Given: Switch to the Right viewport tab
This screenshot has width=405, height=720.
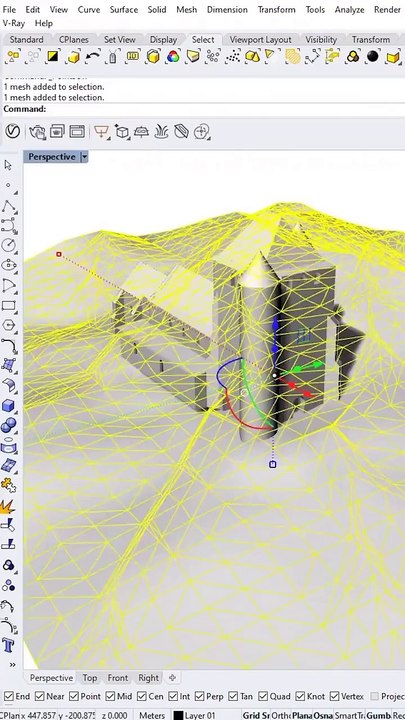Looking at the screenshot, I should (x=148, y=678).
